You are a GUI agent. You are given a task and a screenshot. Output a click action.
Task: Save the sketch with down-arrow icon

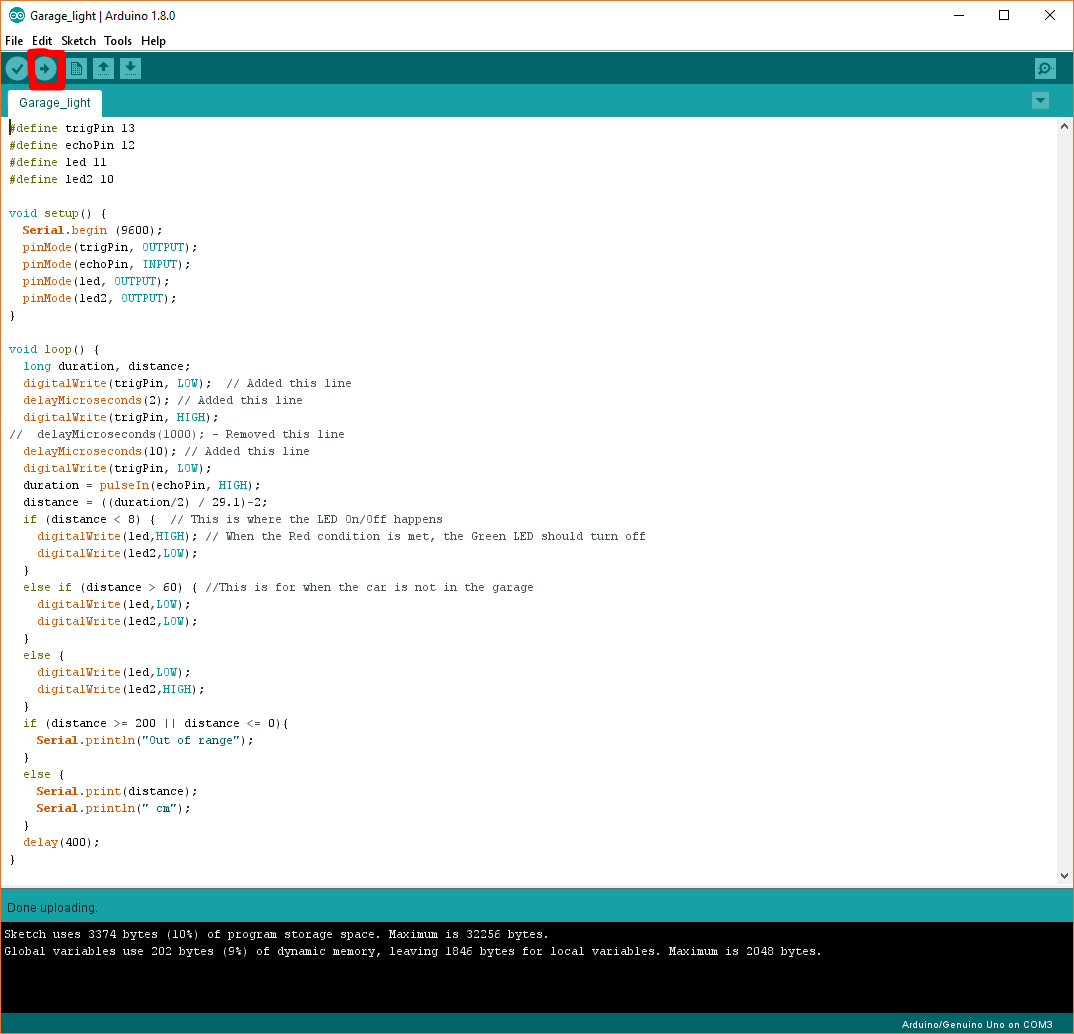(131, 68)
